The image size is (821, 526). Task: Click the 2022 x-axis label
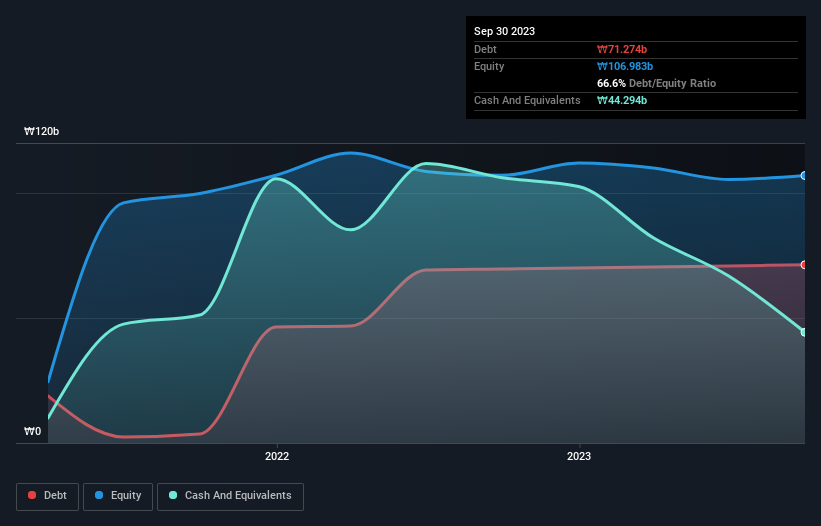coord(277,456)
